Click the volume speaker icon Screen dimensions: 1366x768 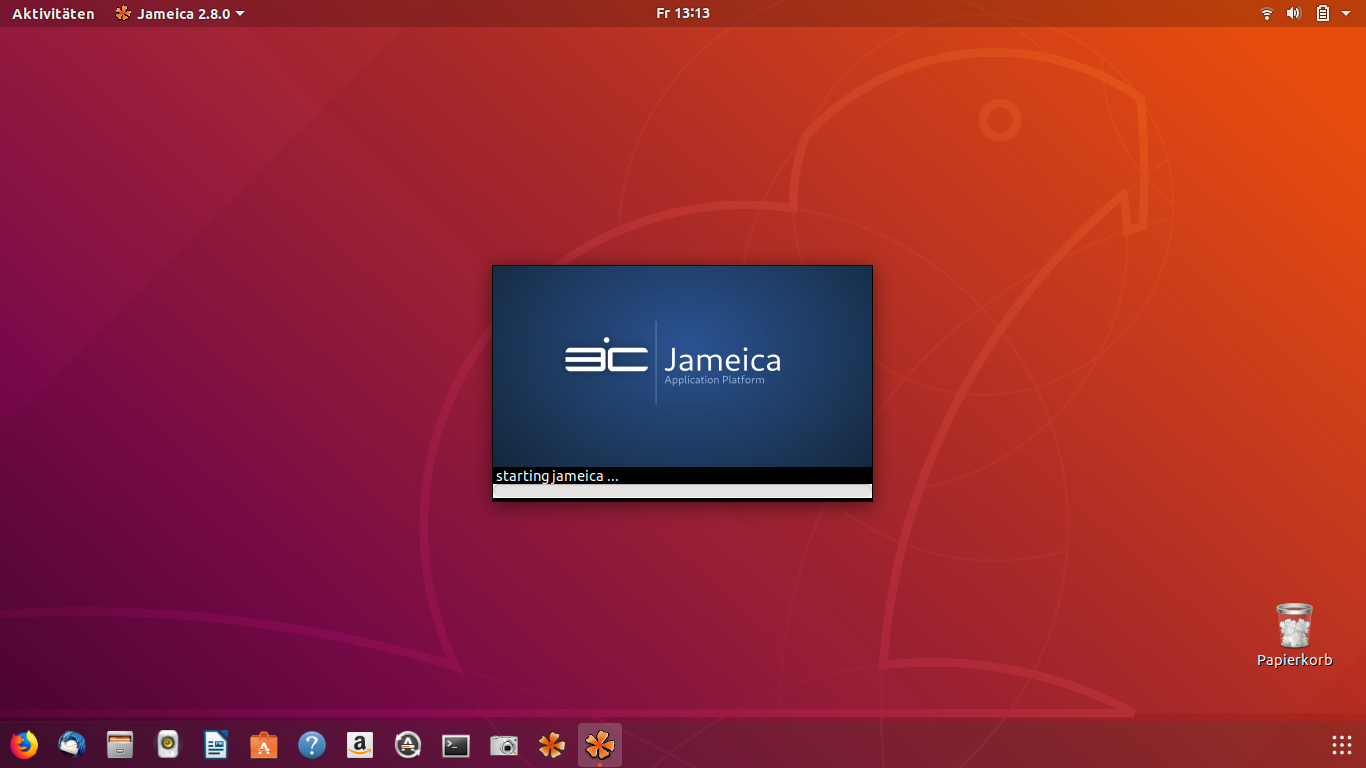pyautogui.click(x=1293, y=13)
